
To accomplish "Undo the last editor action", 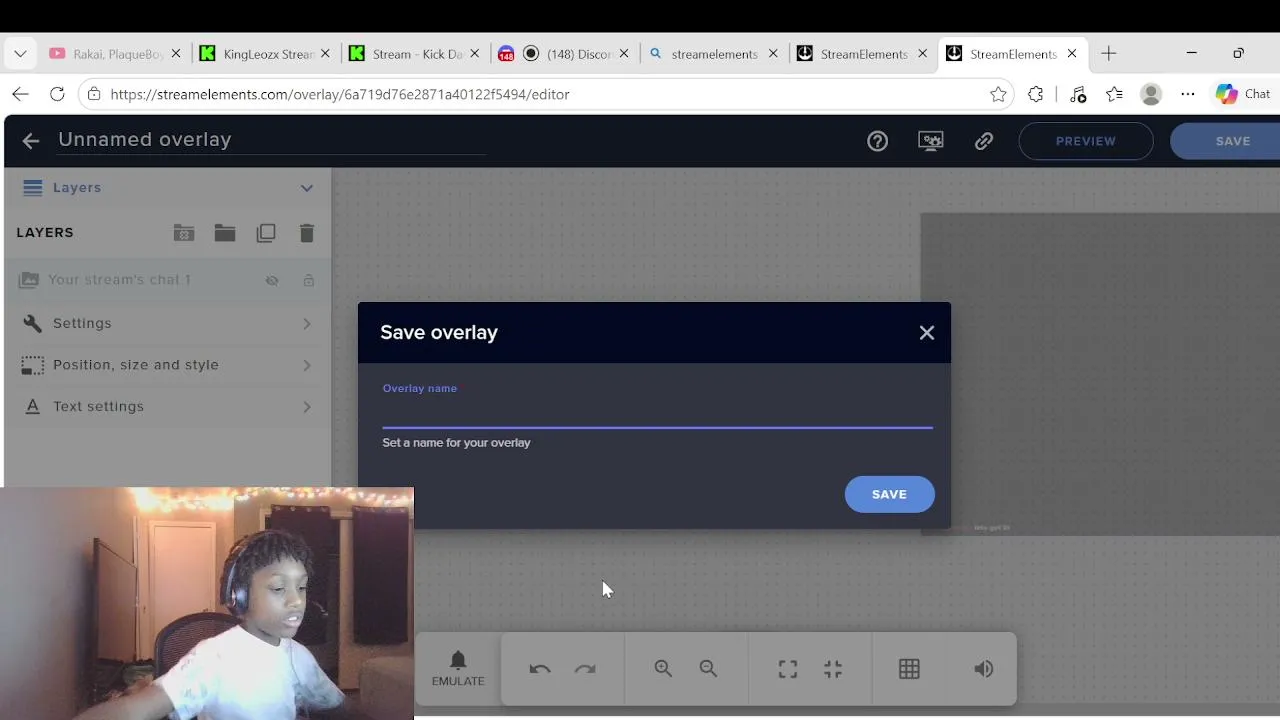I will tap(540, 669).
